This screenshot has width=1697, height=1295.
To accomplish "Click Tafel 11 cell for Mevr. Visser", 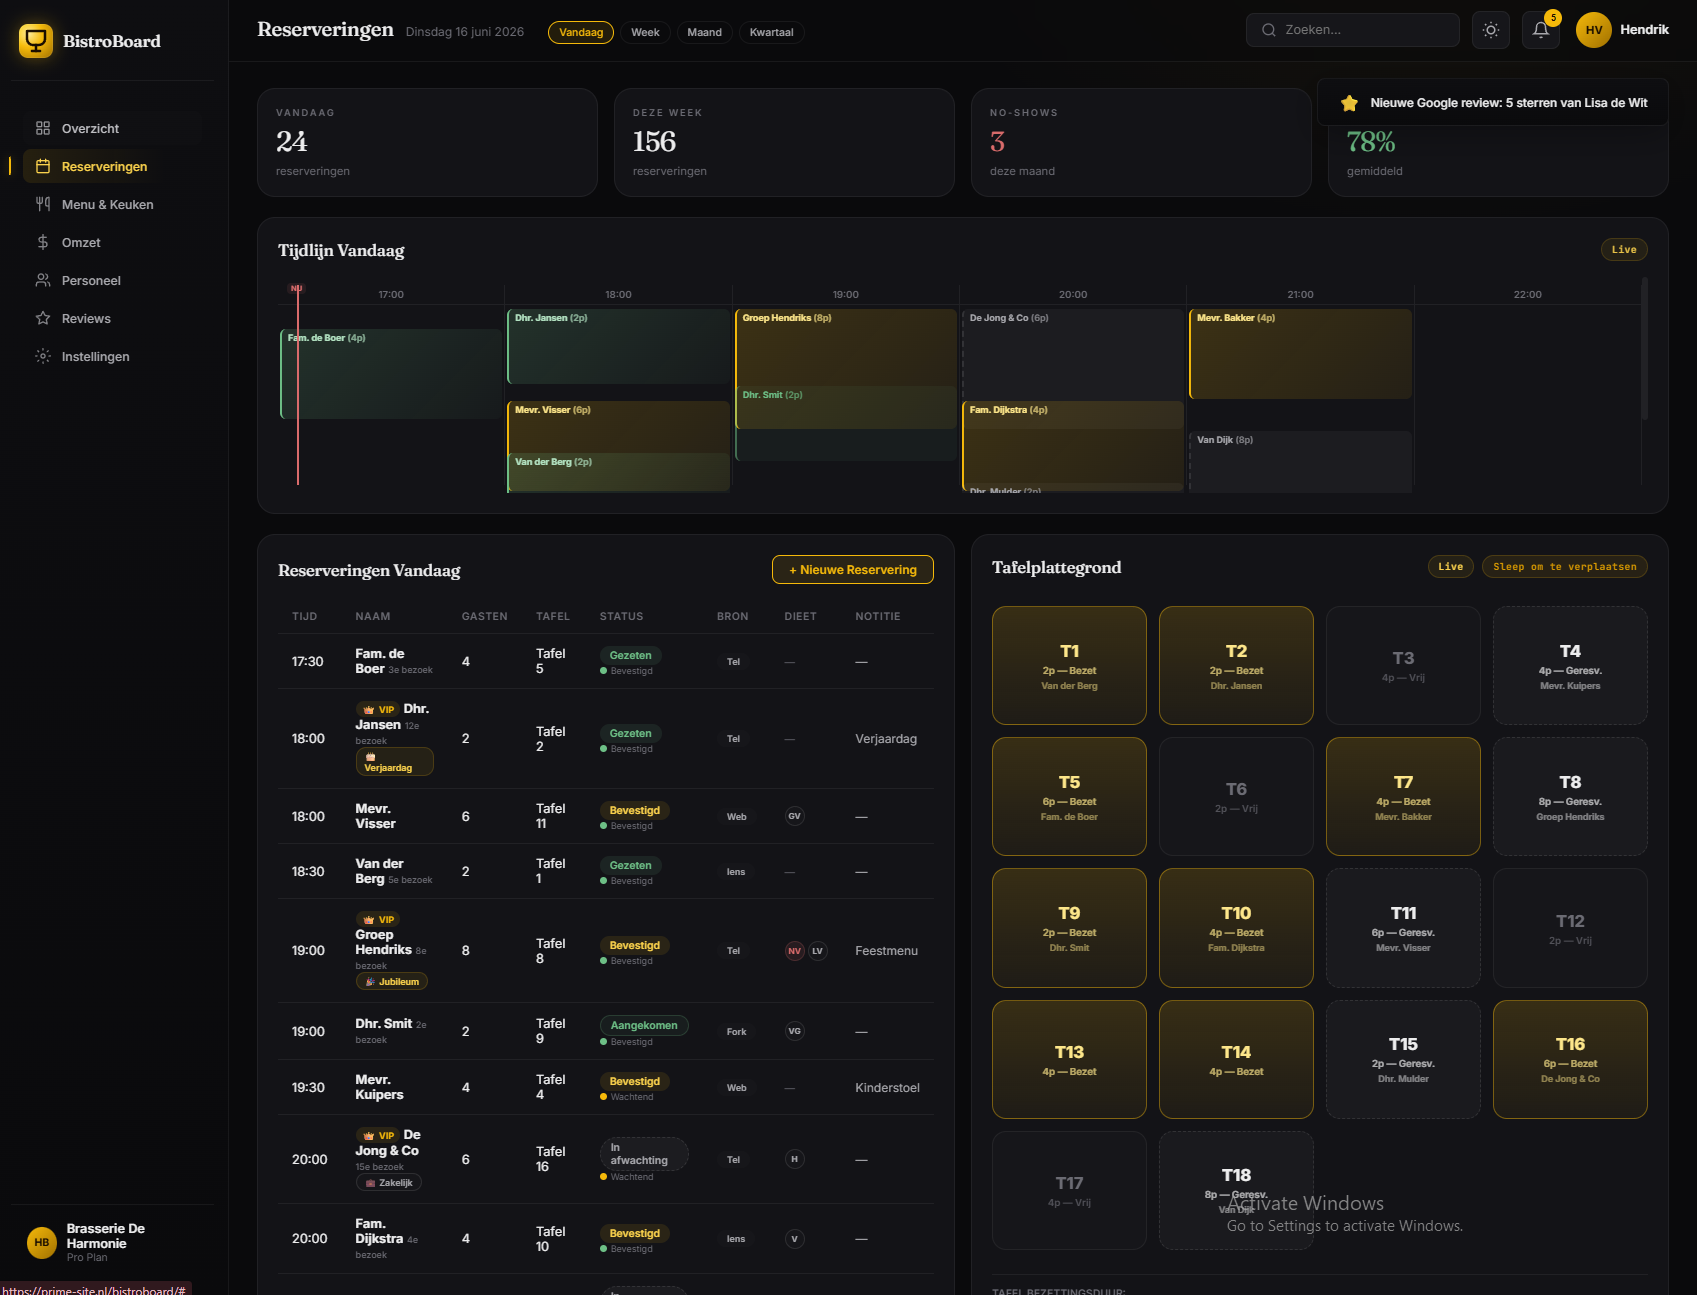I will point(550,816).
